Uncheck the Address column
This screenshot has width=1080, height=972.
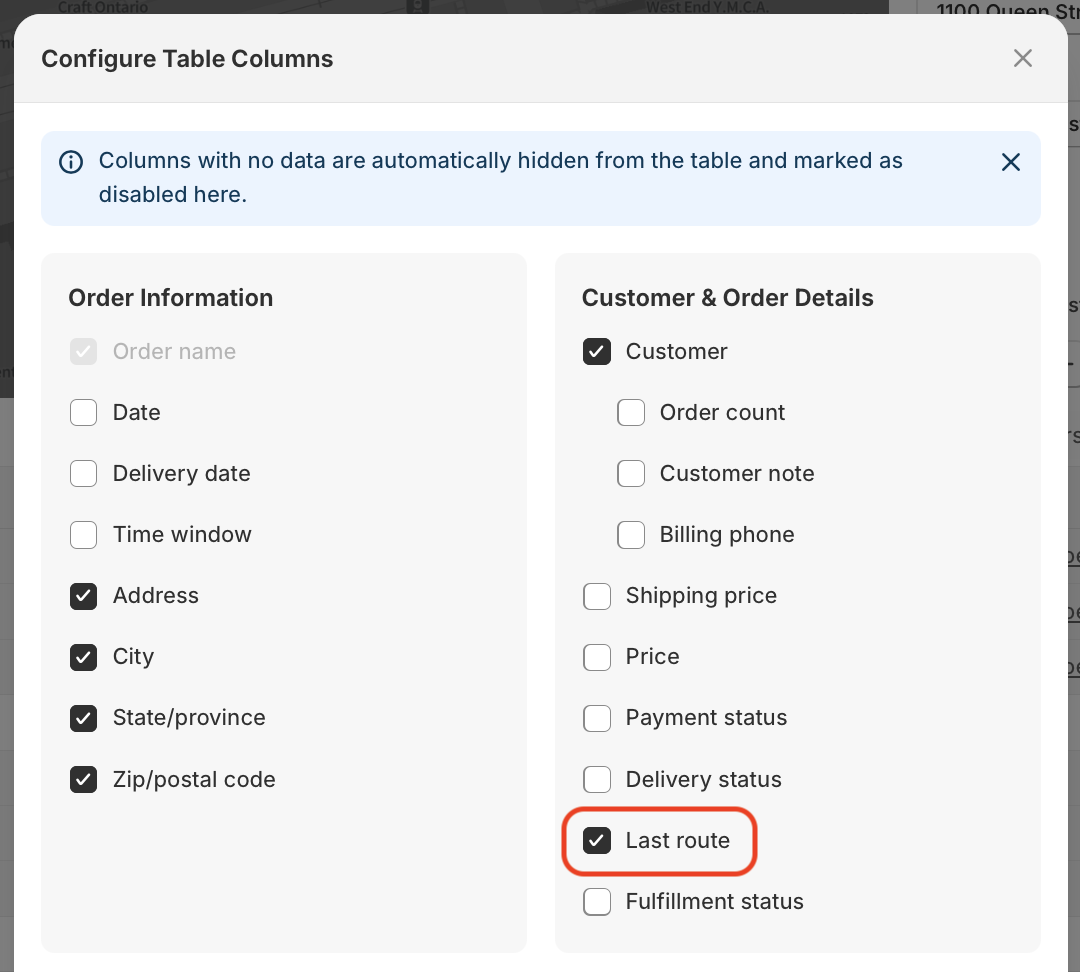[x=83, y=596]
